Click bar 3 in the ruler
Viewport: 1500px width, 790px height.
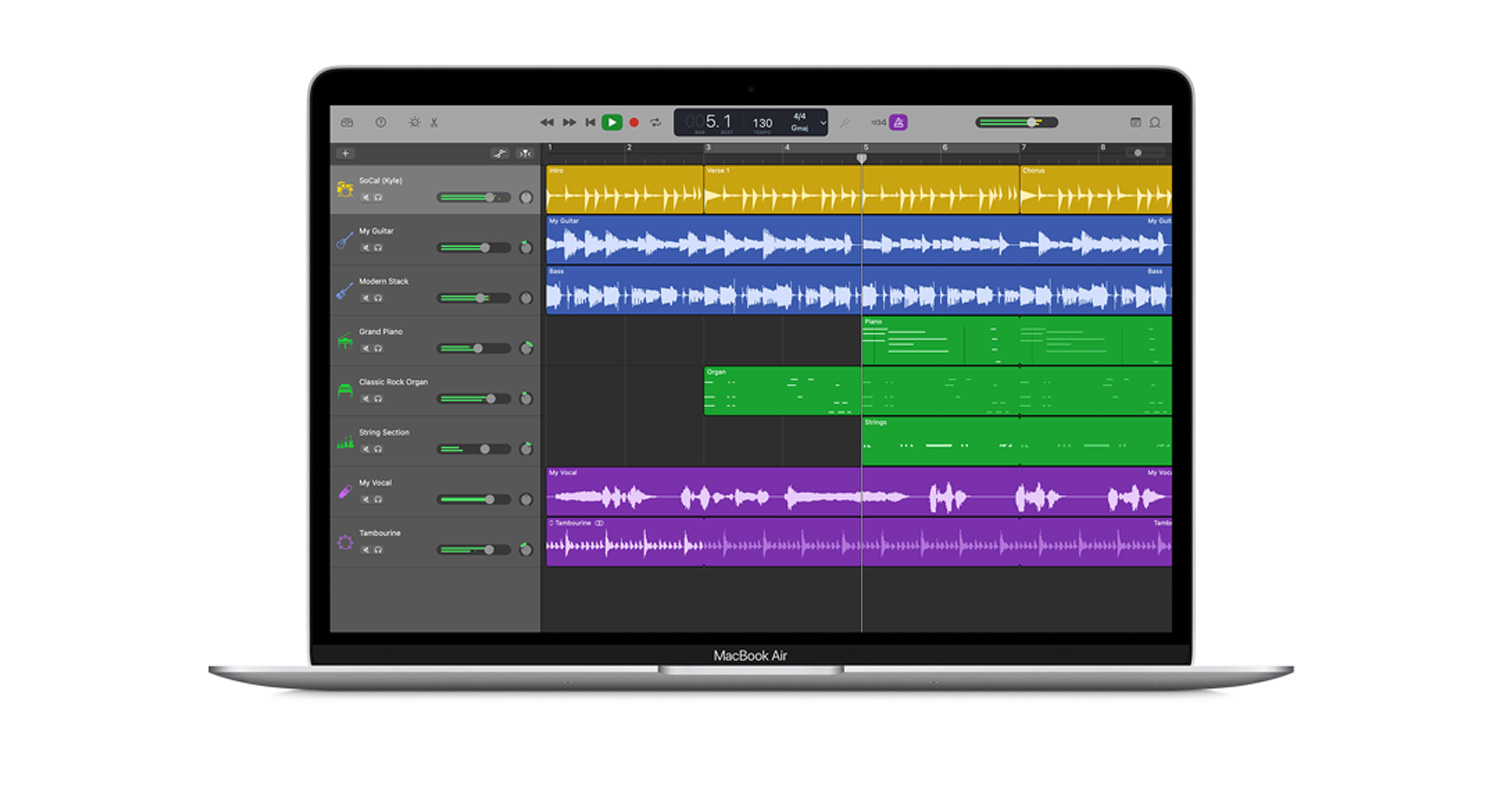[708, 148]
